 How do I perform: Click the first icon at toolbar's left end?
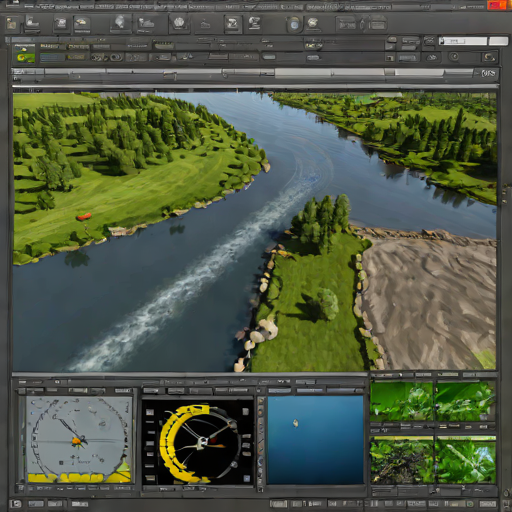[11, 24]
